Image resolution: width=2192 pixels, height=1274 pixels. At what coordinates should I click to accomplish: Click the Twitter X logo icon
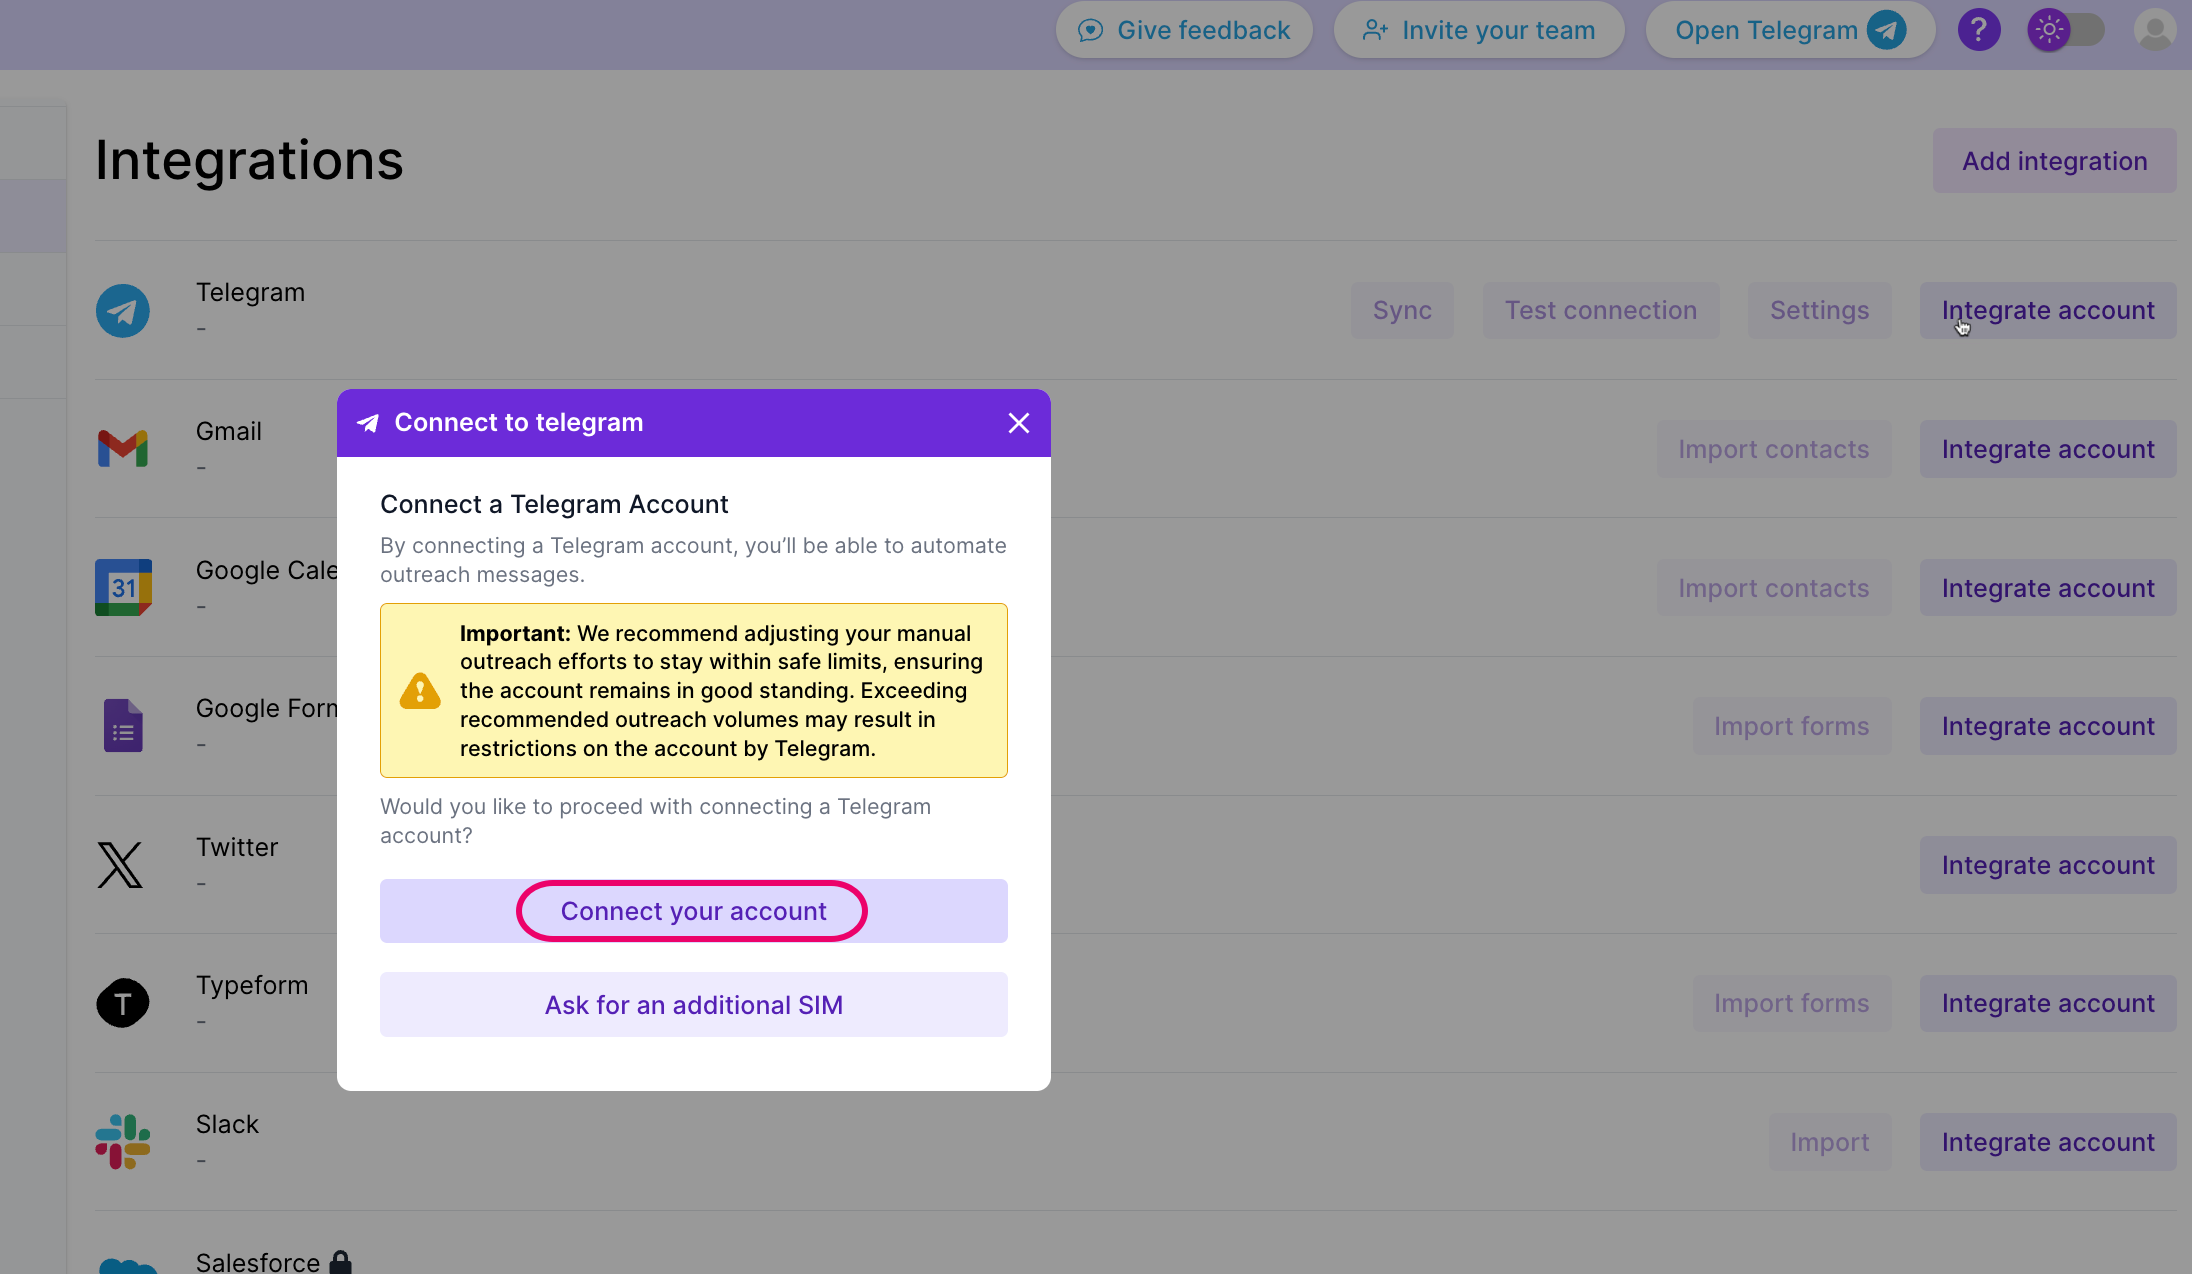[x=120, y=865]
